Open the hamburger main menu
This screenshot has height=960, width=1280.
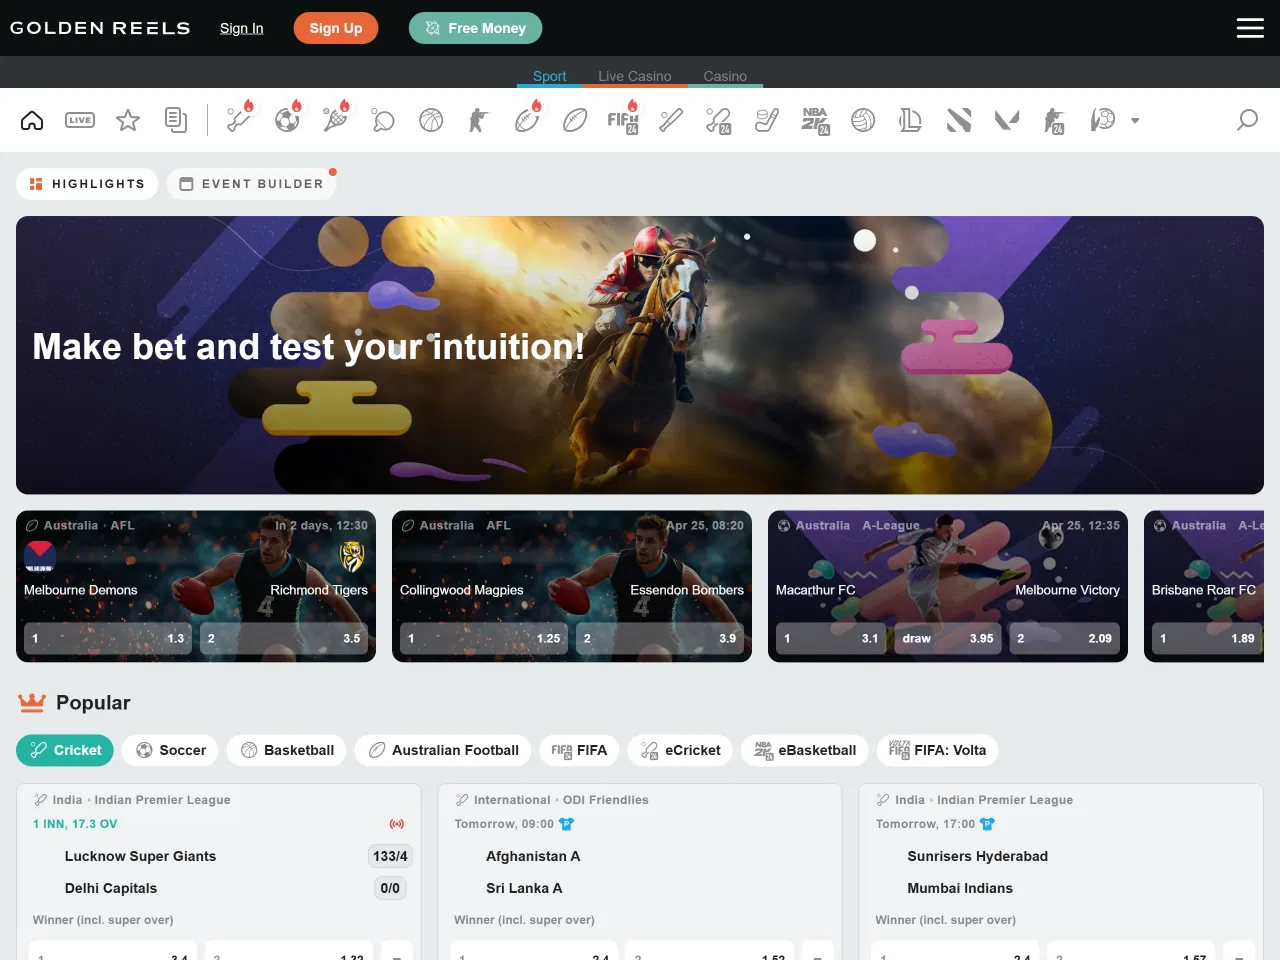1250,28
